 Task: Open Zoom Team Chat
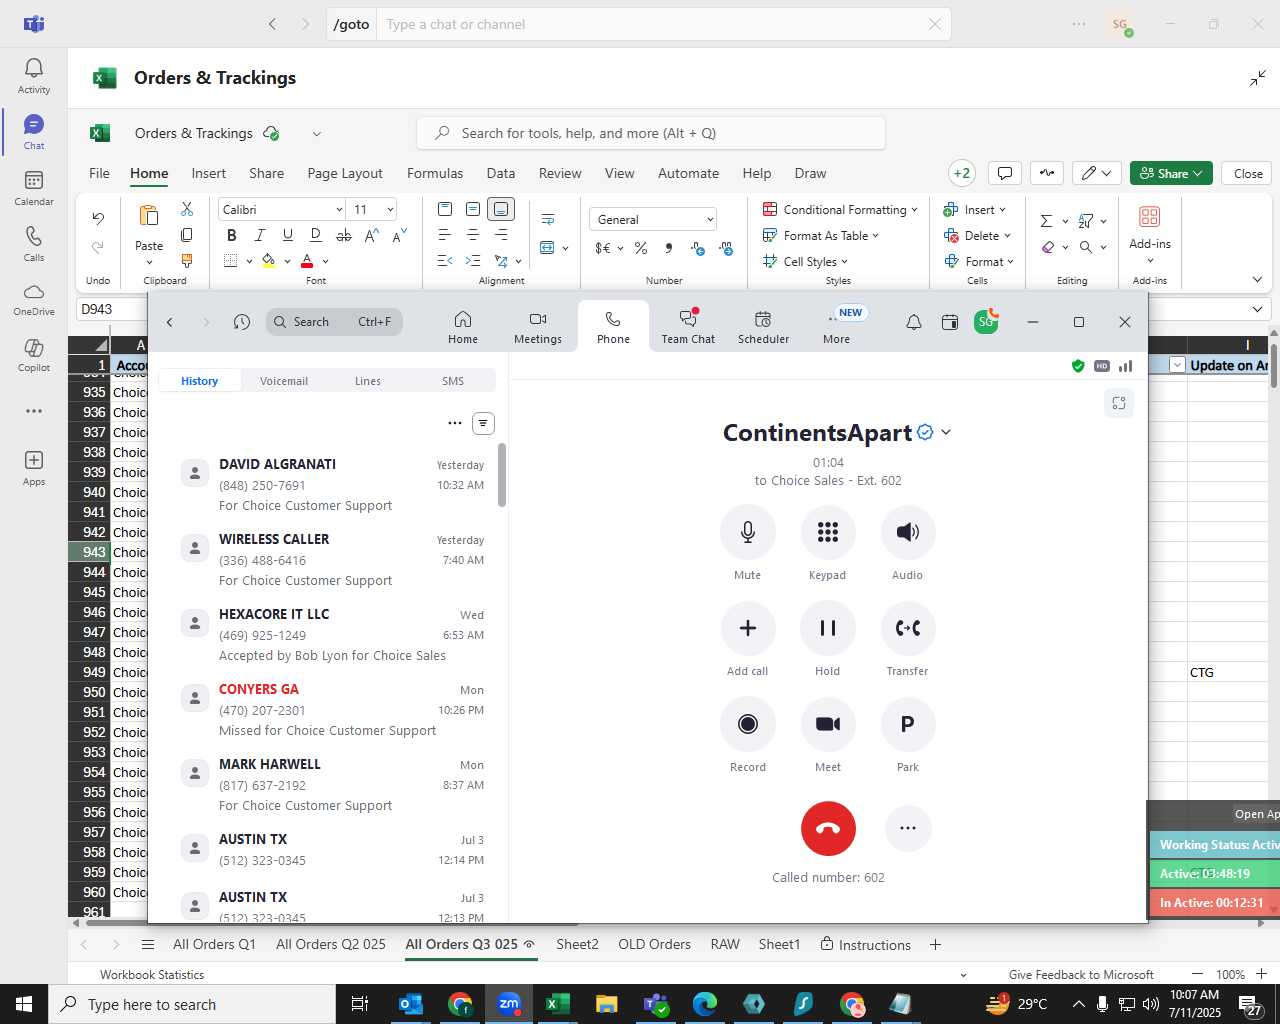(x=688, y=327)
